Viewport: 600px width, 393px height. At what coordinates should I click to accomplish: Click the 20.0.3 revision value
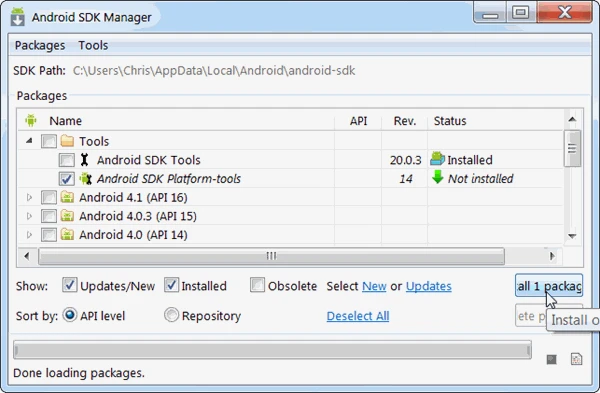[x=405, y=160]
